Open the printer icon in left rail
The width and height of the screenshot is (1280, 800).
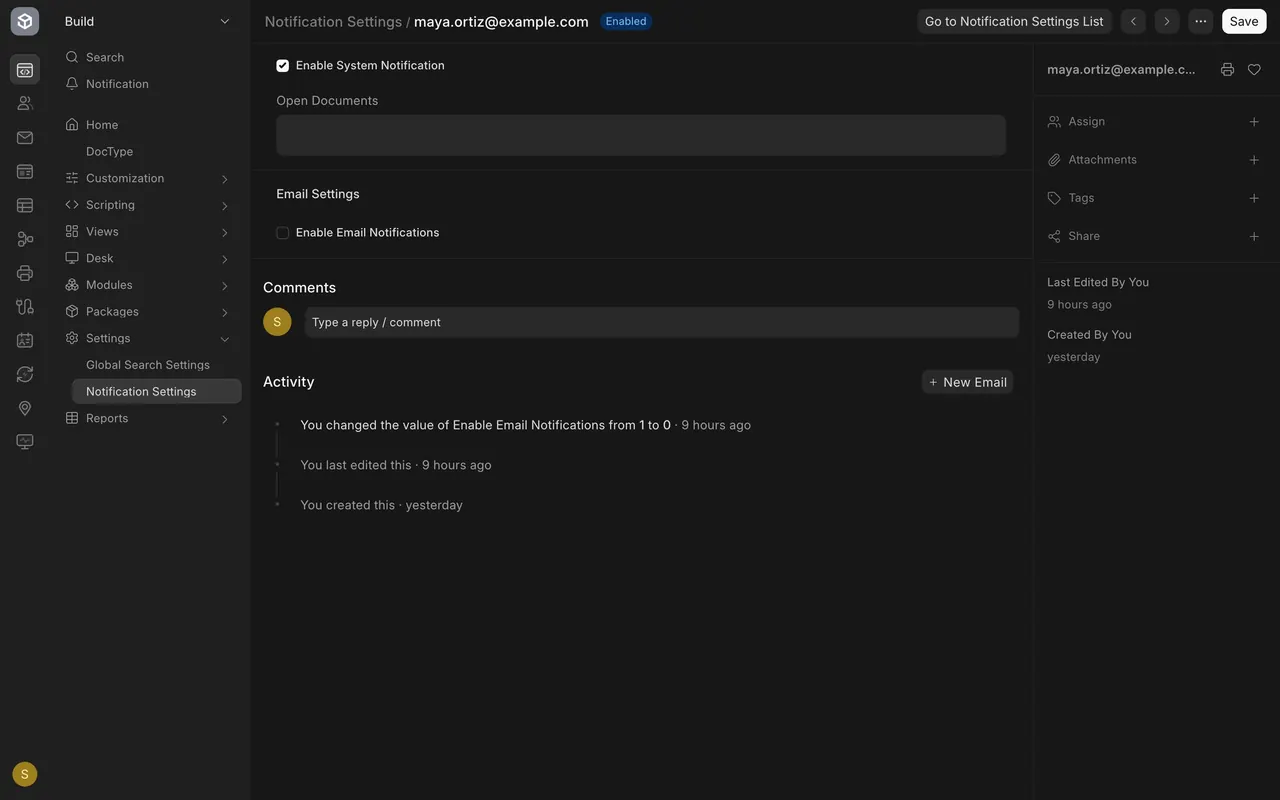(25, 273)
